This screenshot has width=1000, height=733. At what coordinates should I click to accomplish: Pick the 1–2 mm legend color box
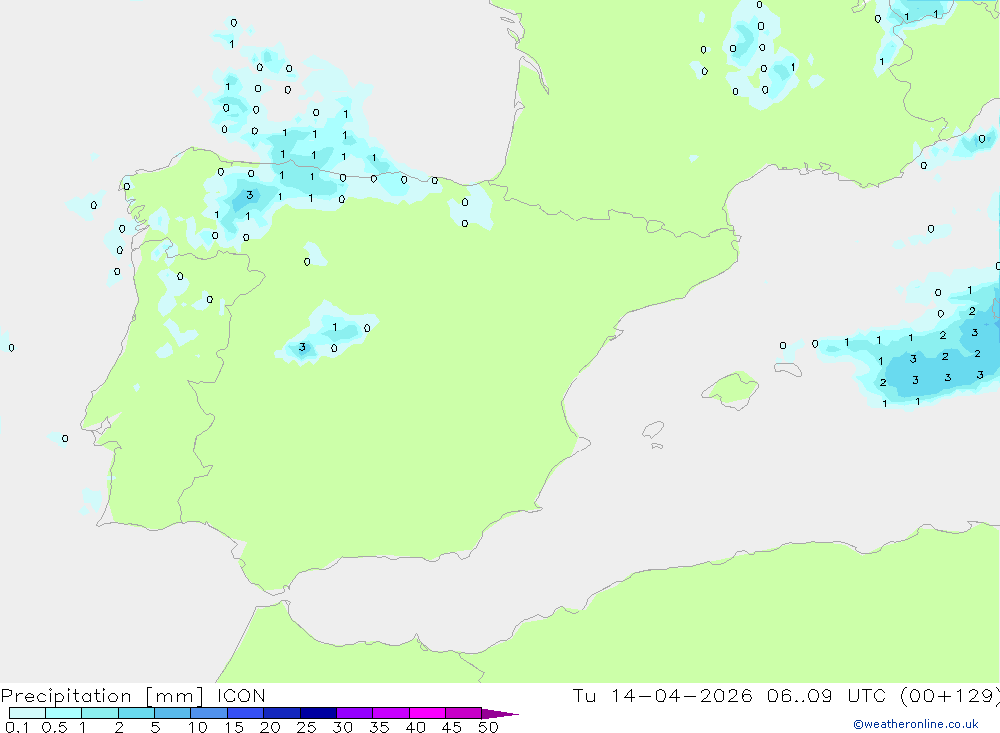[100, 713]
